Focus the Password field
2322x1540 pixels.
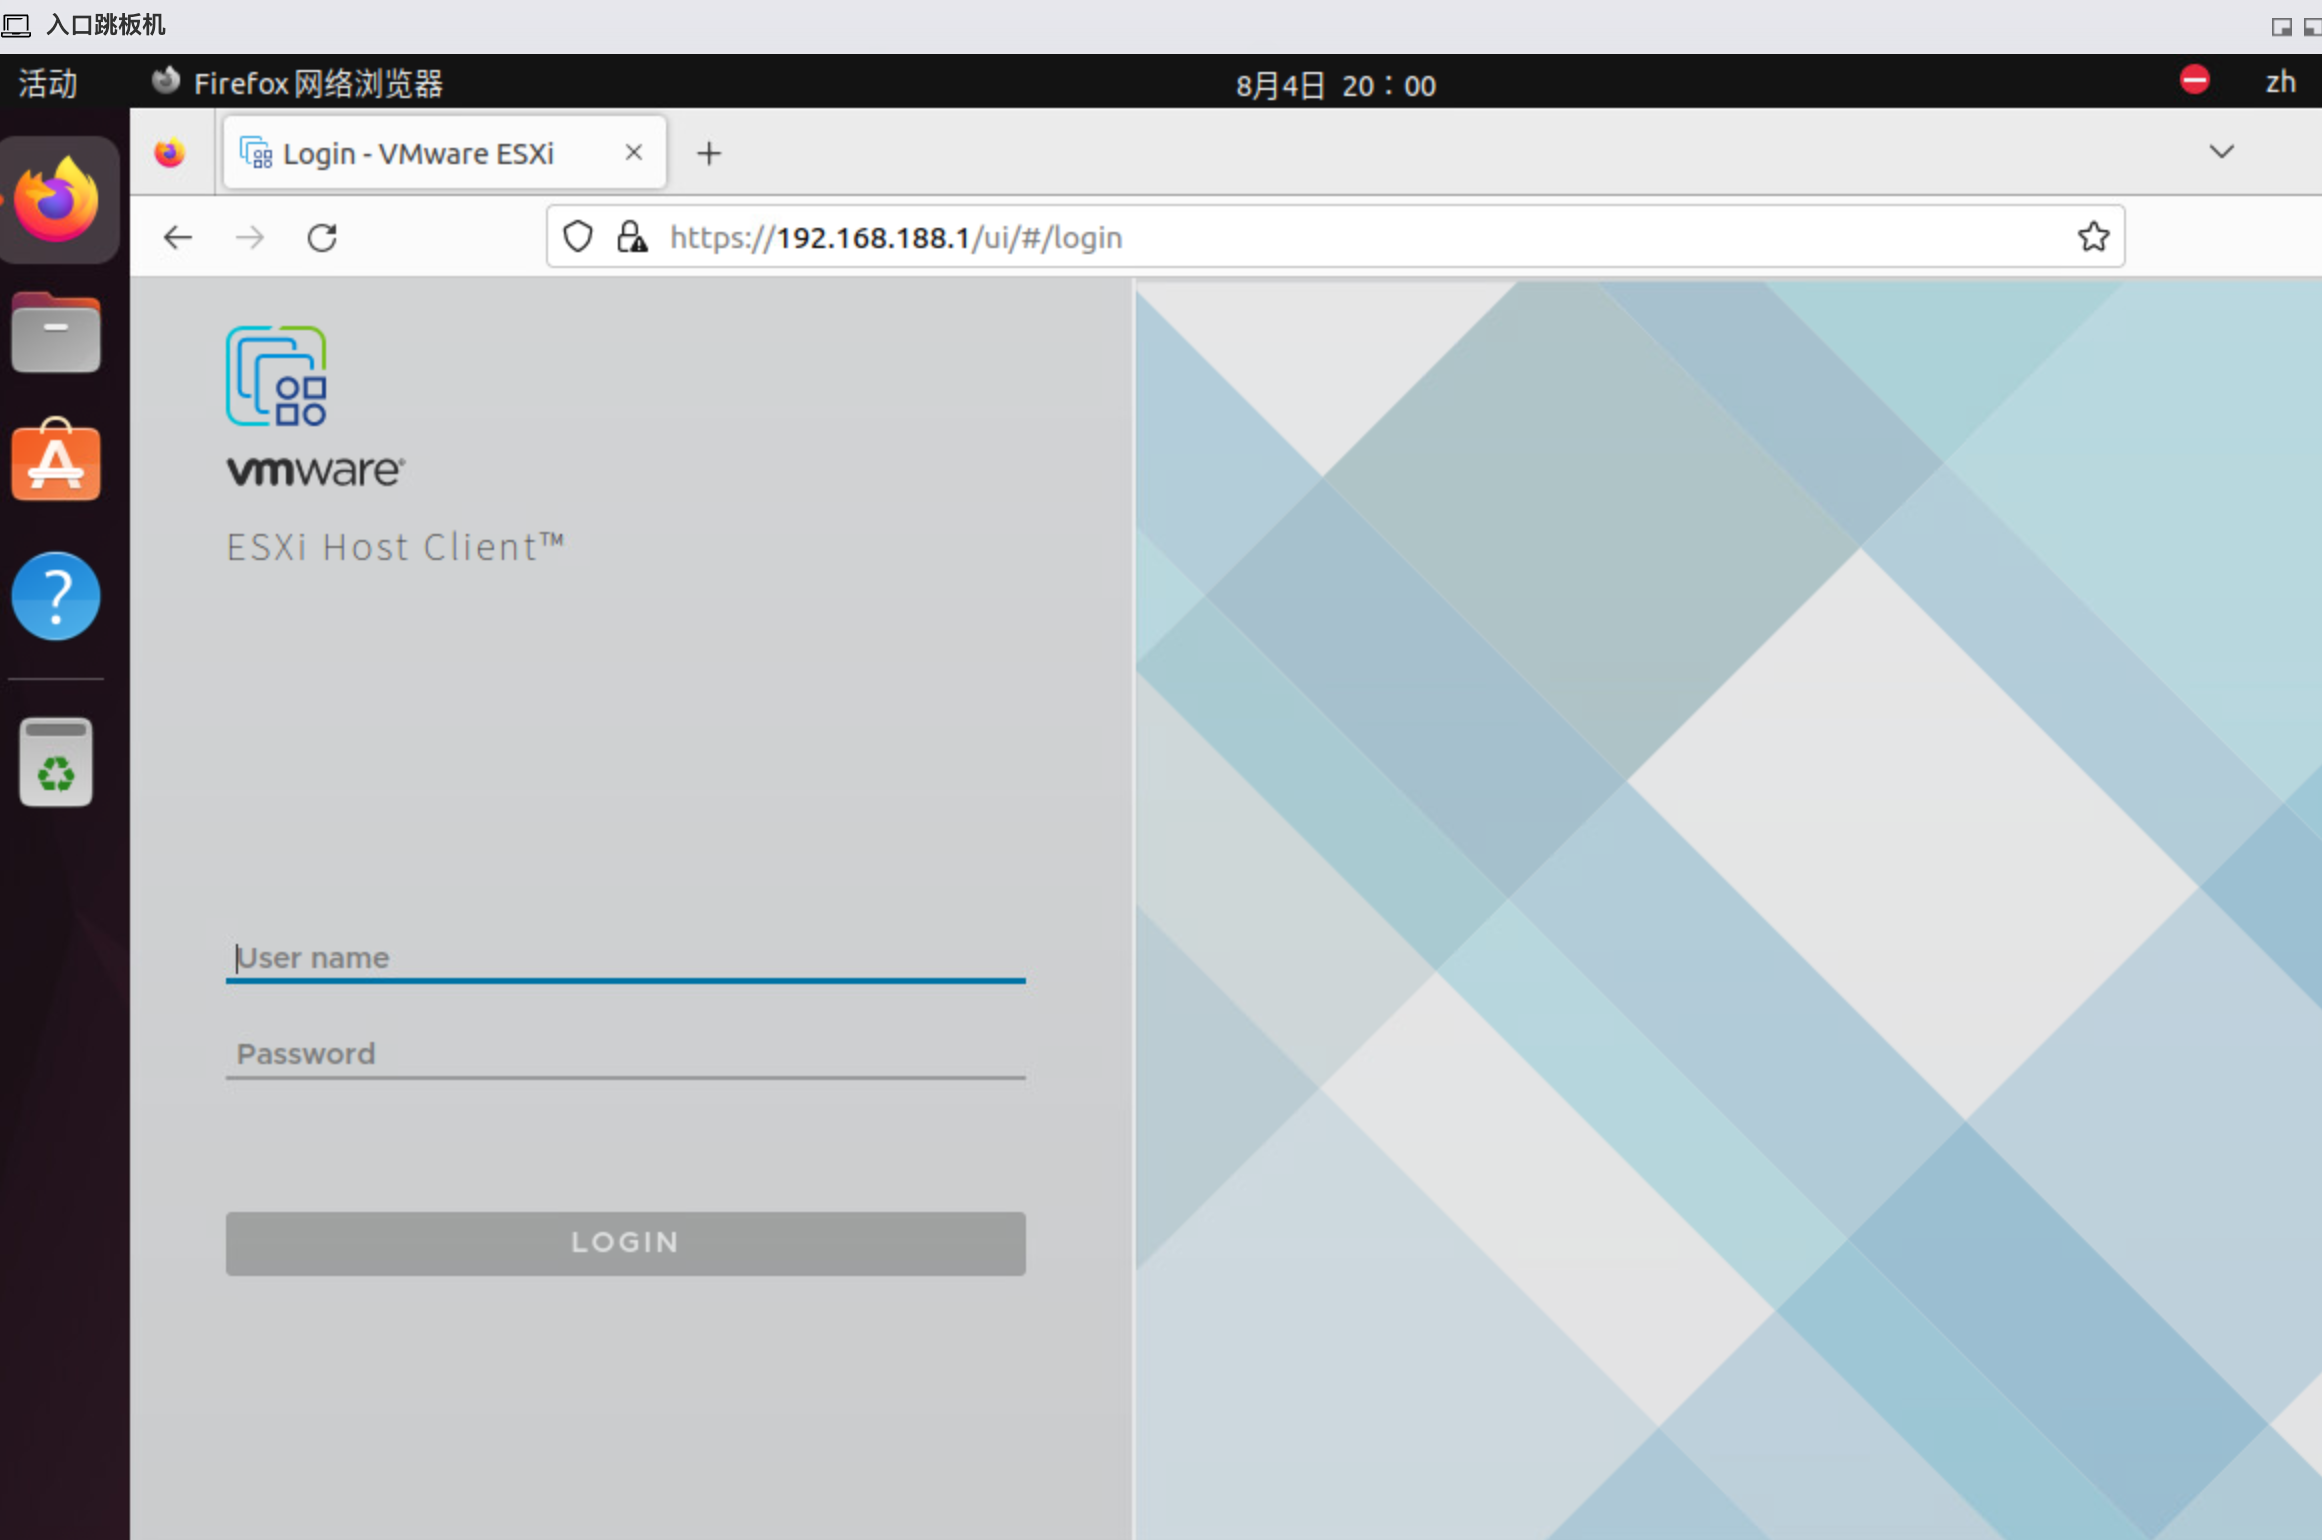pos(626,1054)
